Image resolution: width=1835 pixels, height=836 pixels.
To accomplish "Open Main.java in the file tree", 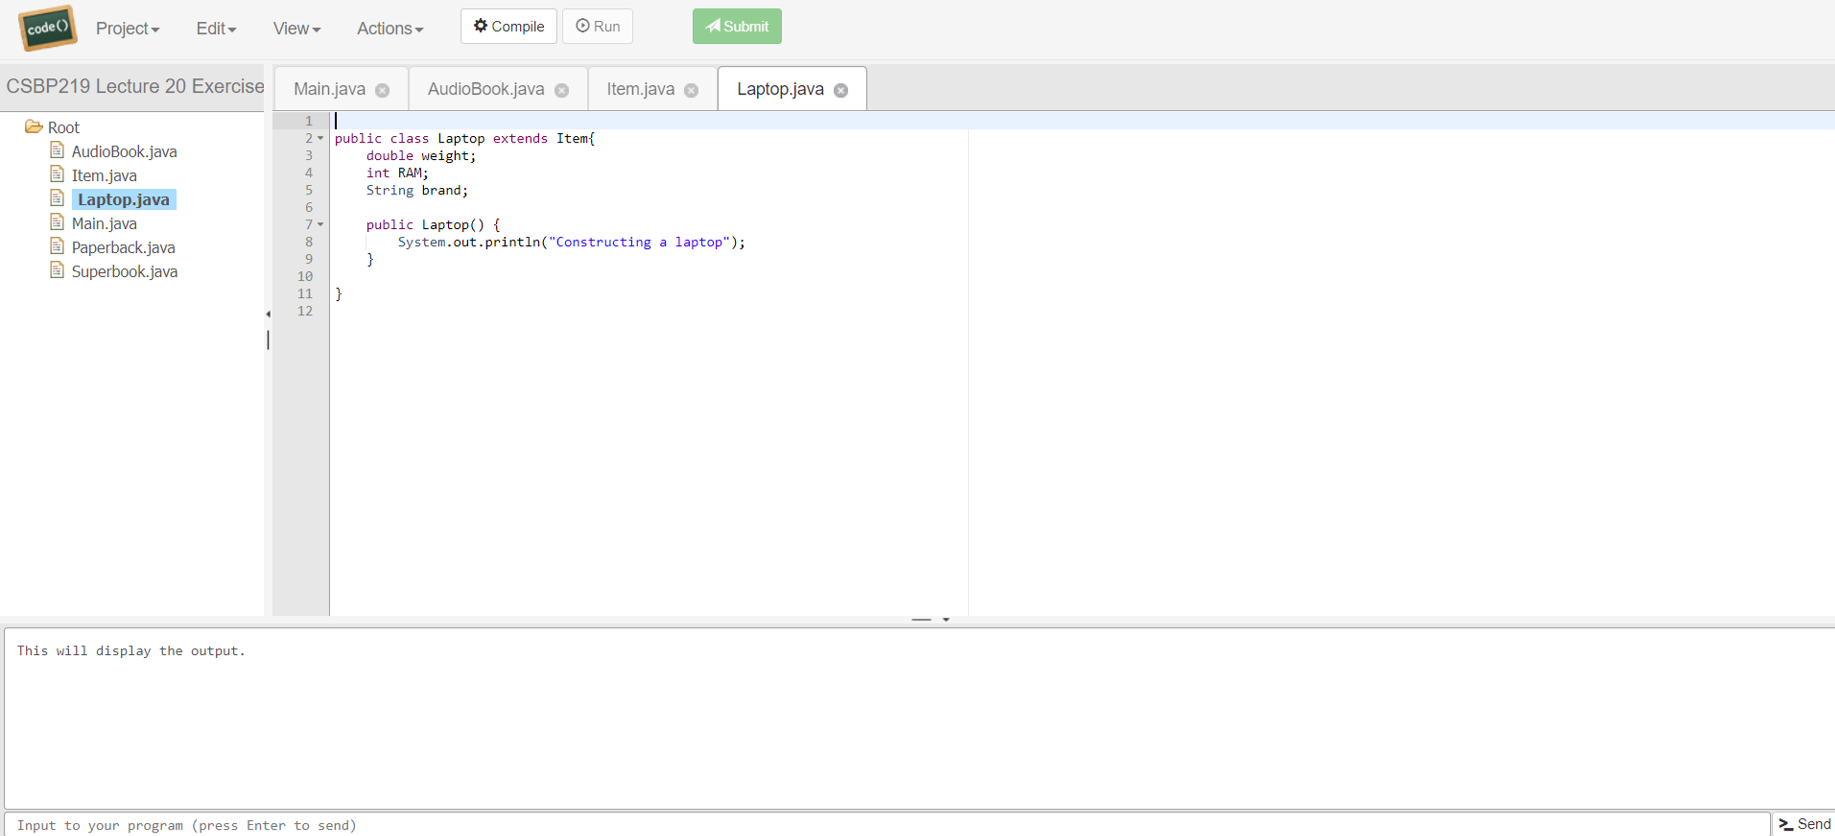I will click(104, 224).
